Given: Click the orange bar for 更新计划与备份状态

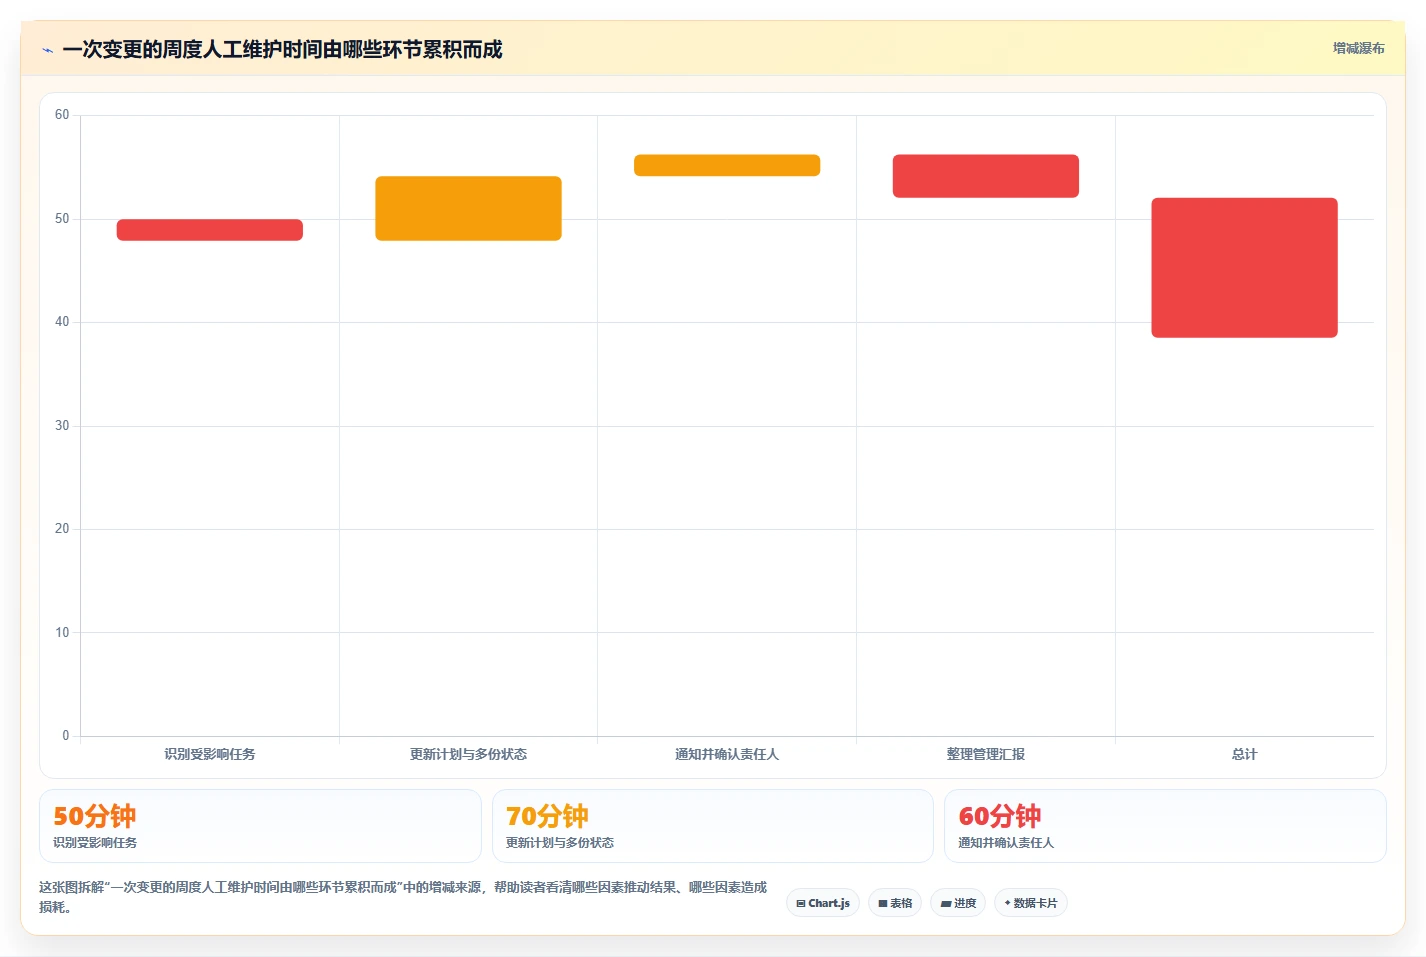Looking at the screenshot, I should coord(468,208).
